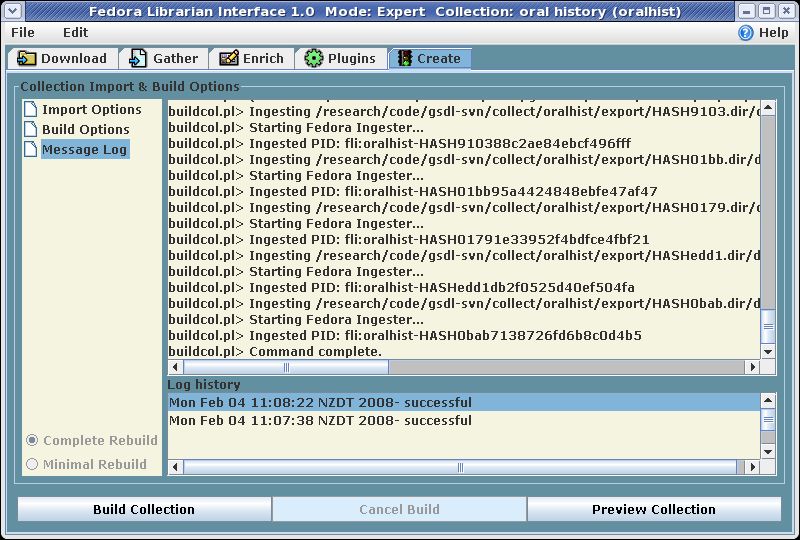Viewport: 800px width, 540px height.
Task: Click the message log vertical scrollbar thumb
Action: click(768, 327)
